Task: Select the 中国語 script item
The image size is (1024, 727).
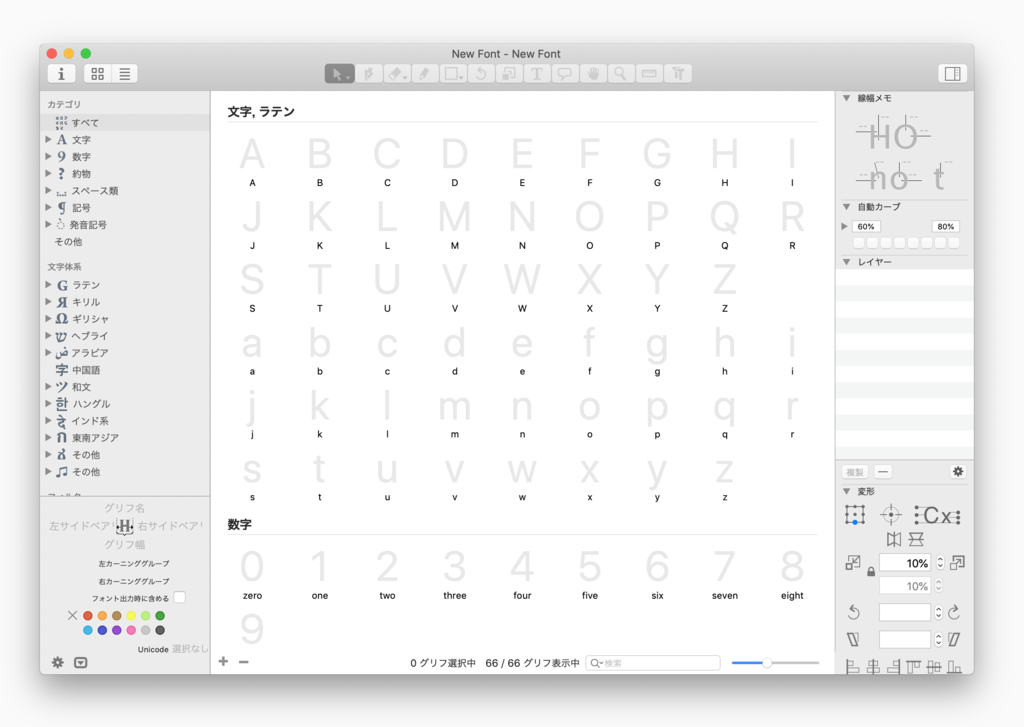Action: pos(125,370)
